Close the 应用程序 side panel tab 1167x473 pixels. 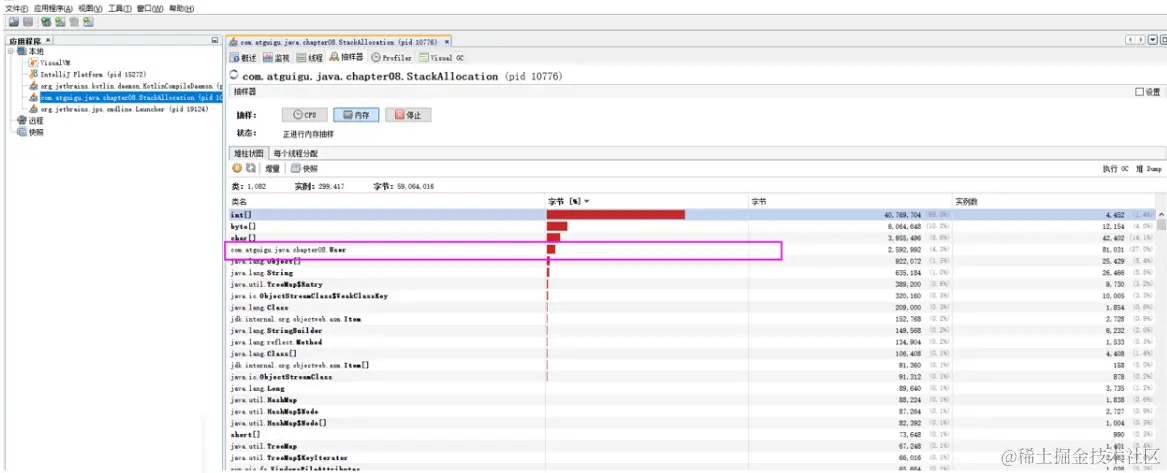(48, 40)
